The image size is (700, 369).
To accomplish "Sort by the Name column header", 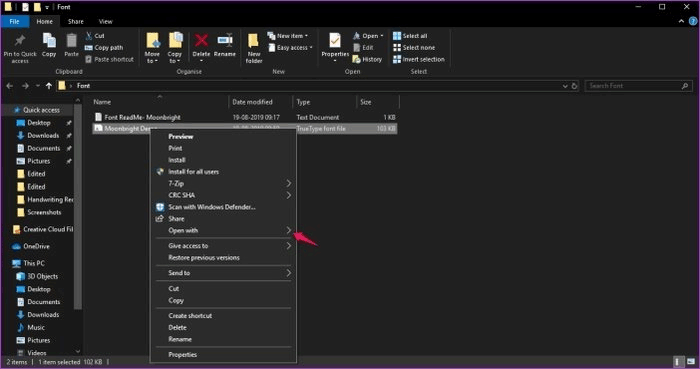I will (102, 102).
